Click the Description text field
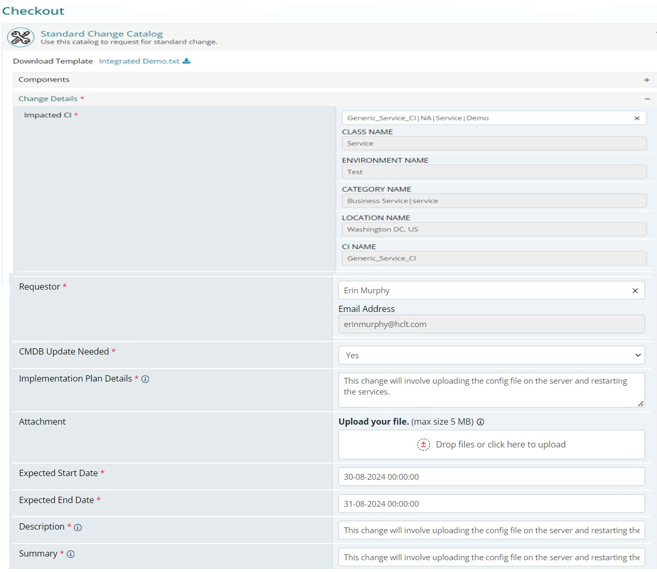This screenshot has width=657, height=572. (491, 530)
